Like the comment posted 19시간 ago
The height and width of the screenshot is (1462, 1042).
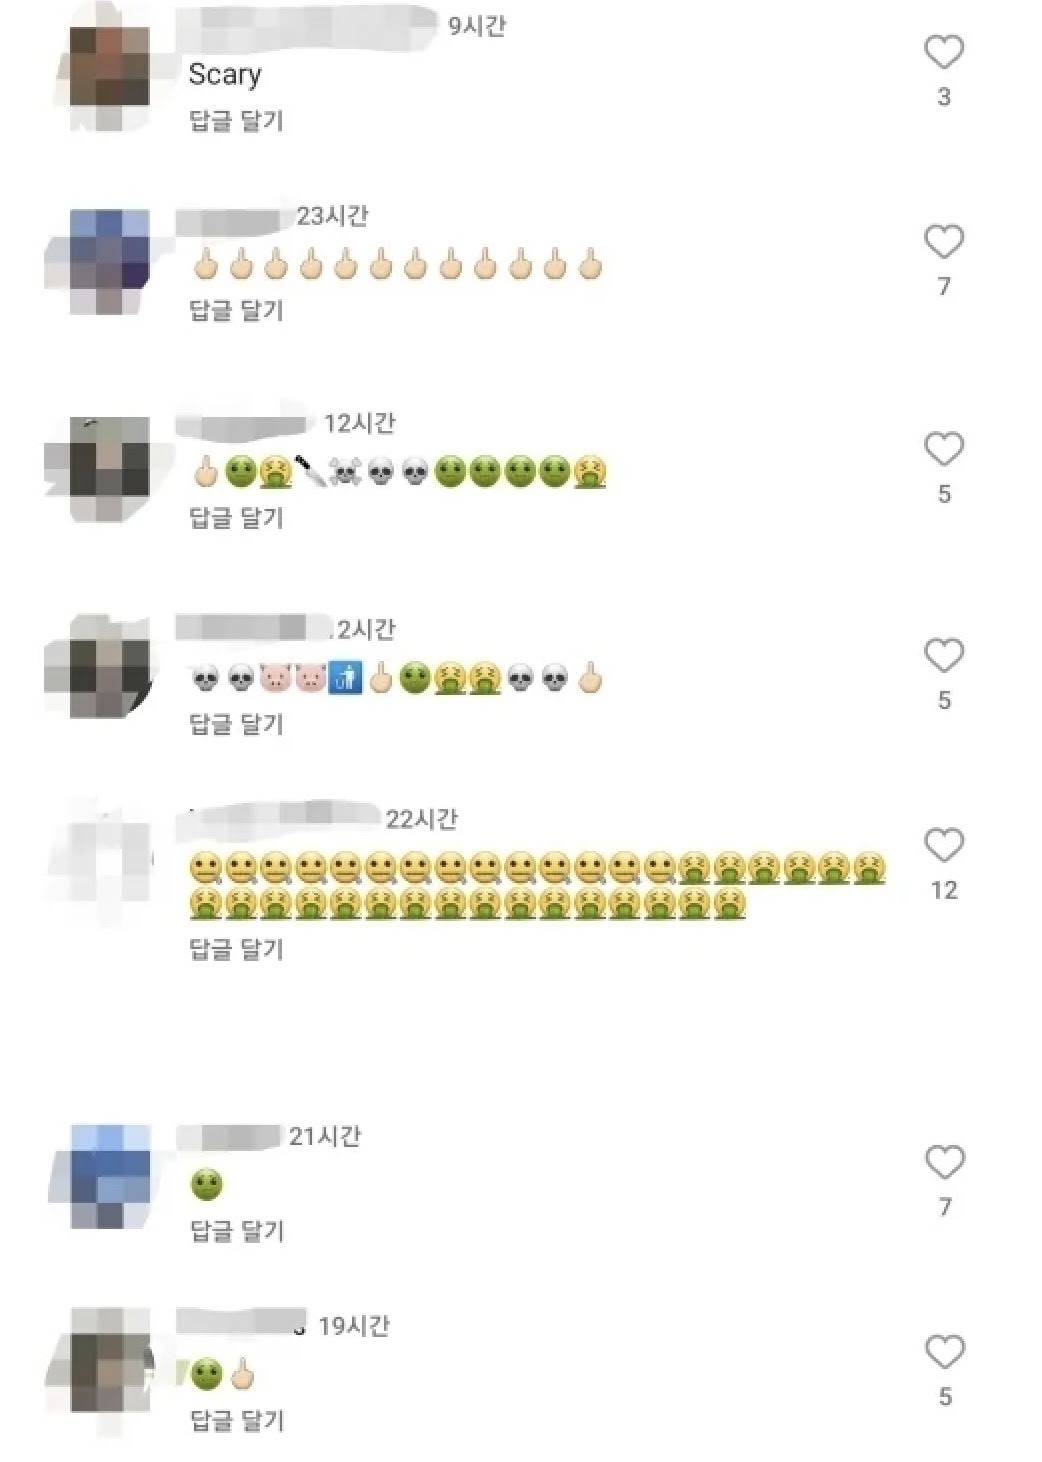click(x=944, y=1352)
